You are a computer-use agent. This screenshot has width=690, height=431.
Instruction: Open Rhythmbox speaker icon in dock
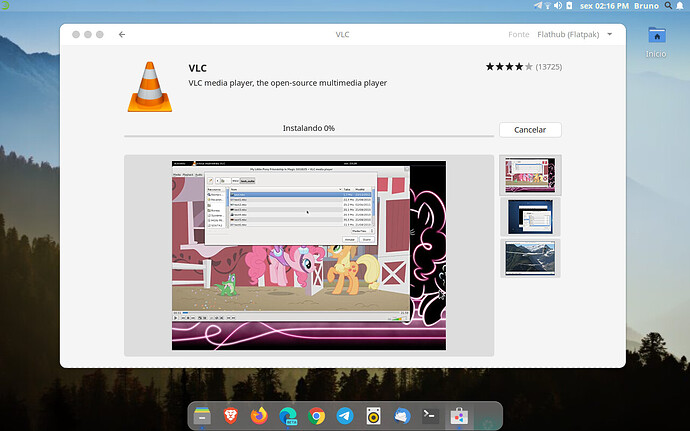pos(374,416)
